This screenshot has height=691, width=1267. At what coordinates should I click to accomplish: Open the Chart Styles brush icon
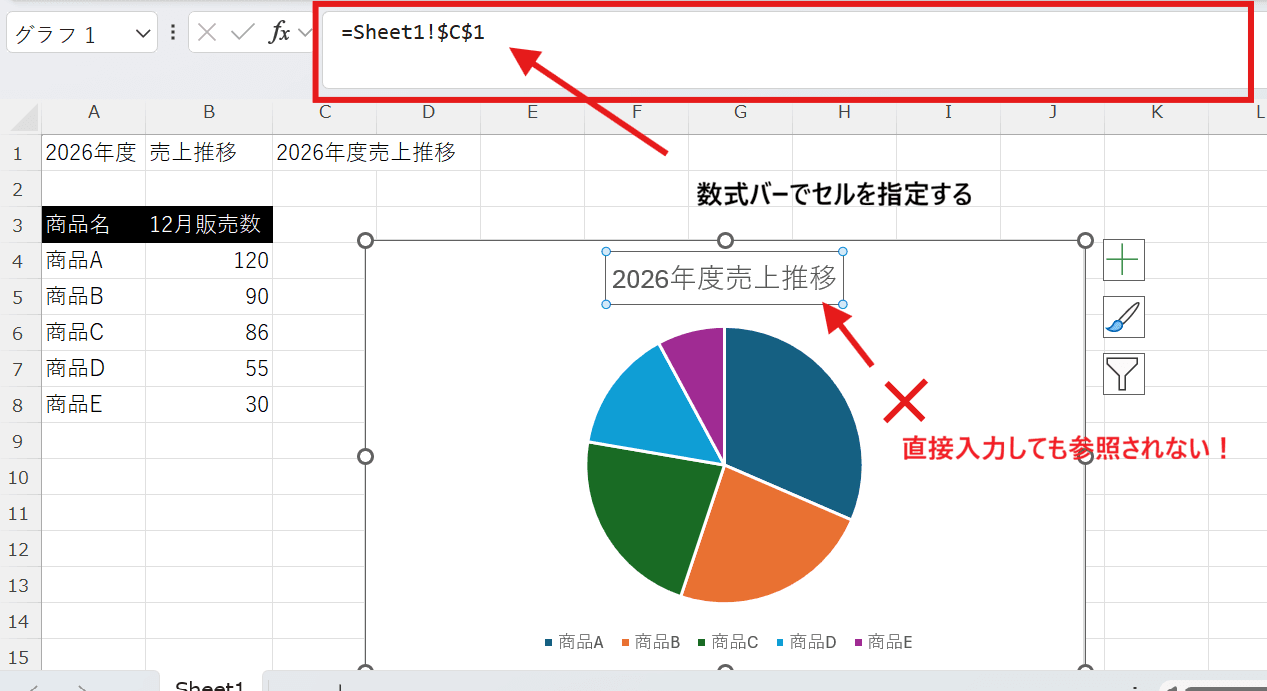[x=1123, y=317]
